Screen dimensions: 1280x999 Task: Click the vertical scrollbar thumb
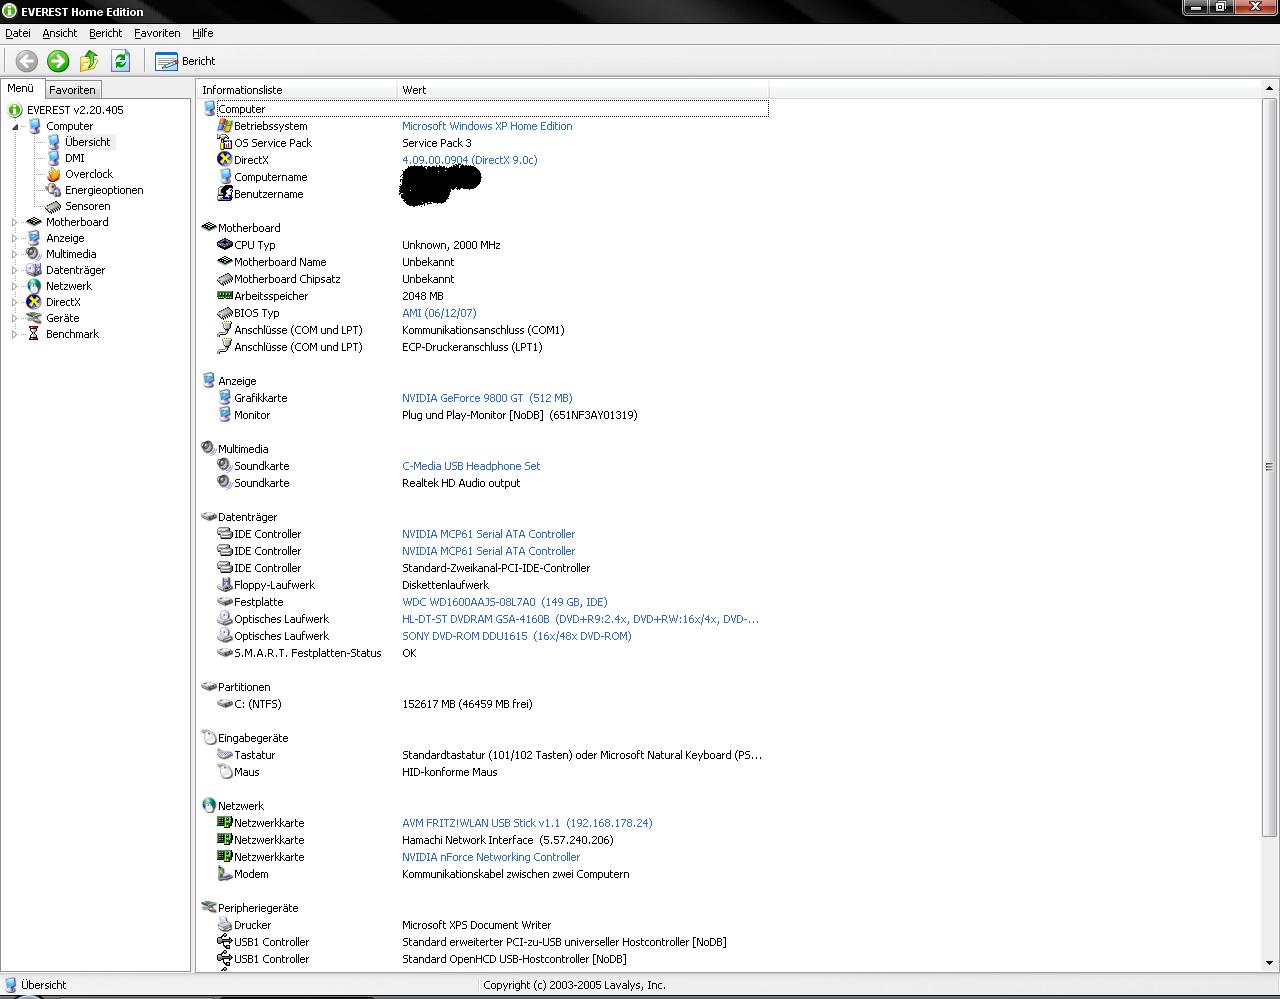pos(1270,467)
